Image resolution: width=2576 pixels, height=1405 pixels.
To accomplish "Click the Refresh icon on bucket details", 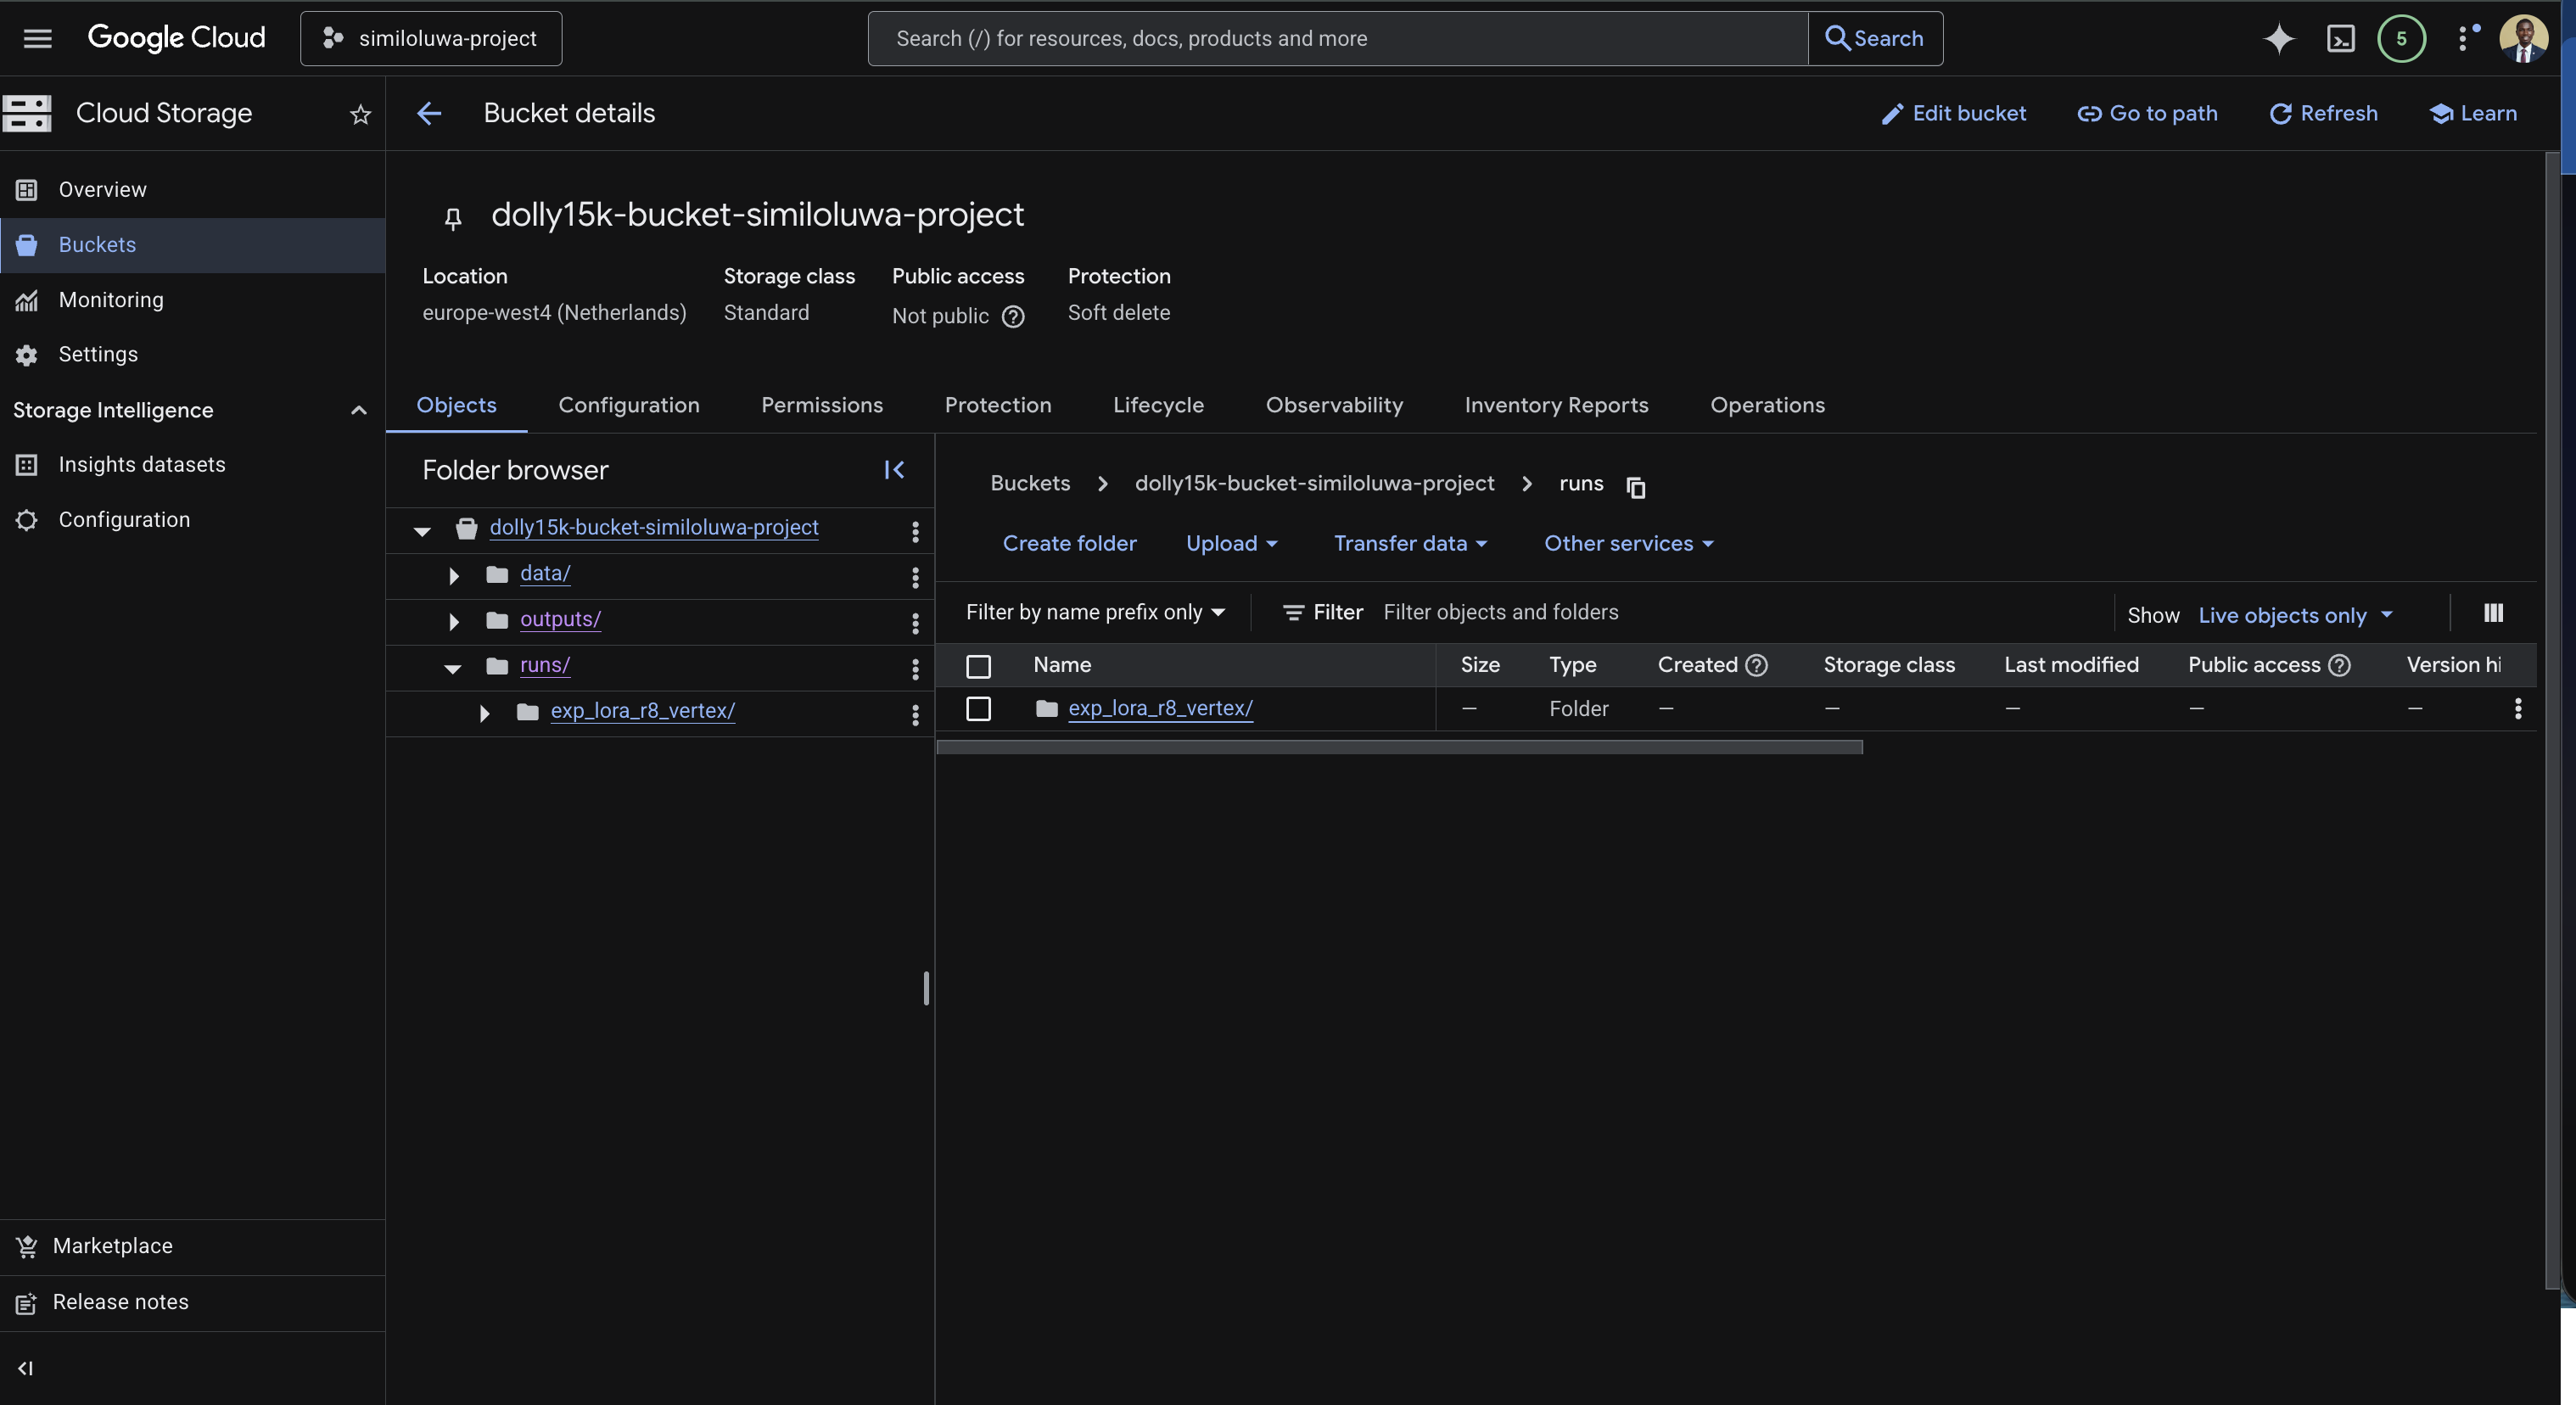I will pyautogui.click(x=2283, y=113).
